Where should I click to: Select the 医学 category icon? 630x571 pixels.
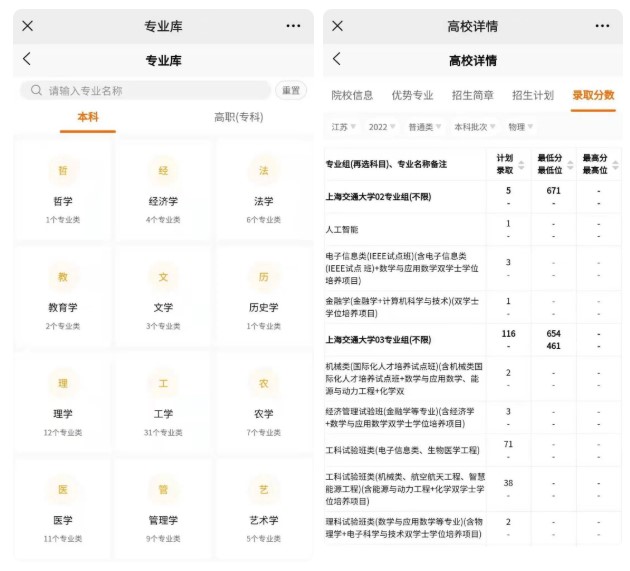63,489
